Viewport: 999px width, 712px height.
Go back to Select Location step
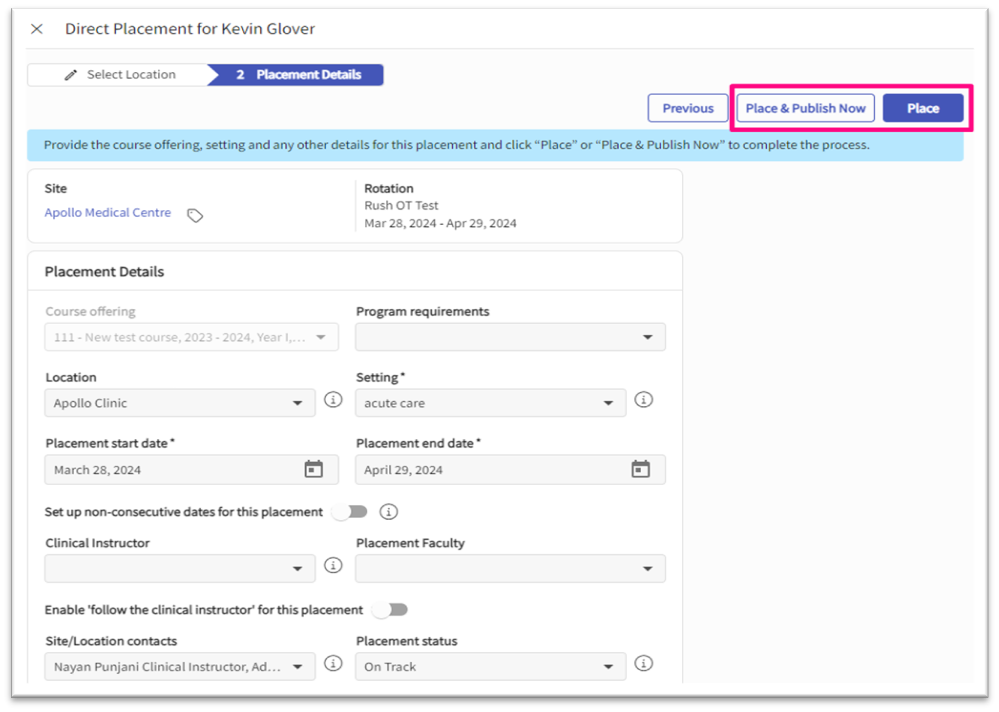pos(120,75)
